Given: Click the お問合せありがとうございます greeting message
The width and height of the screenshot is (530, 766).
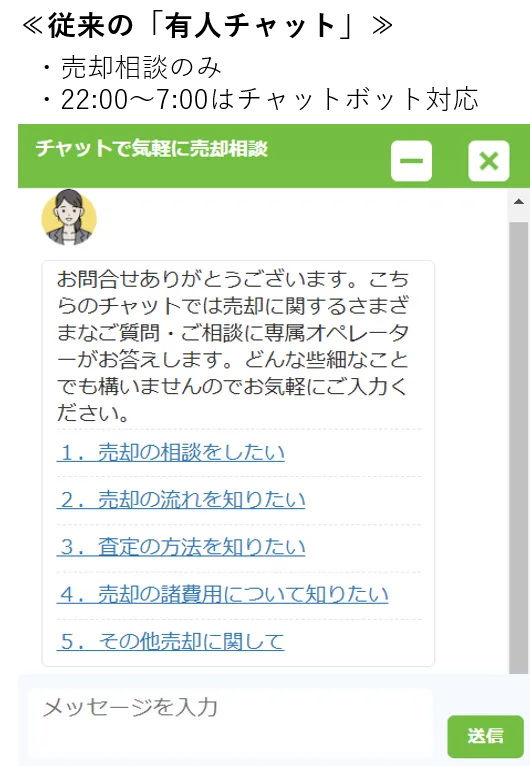Looking at the screenshot, I should coord(233,346).
